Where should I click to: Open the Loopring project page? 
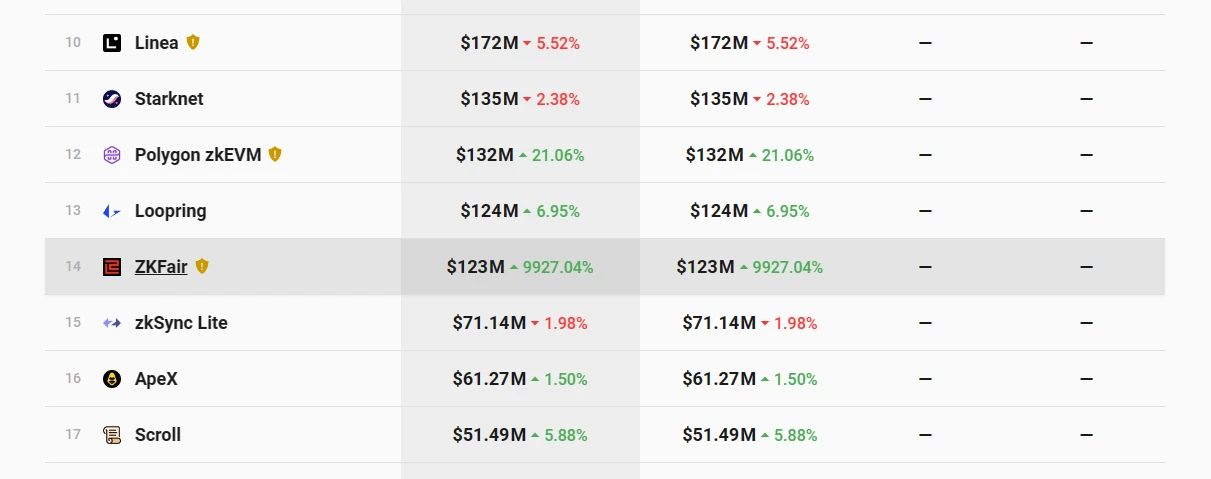tap(170, 211)
